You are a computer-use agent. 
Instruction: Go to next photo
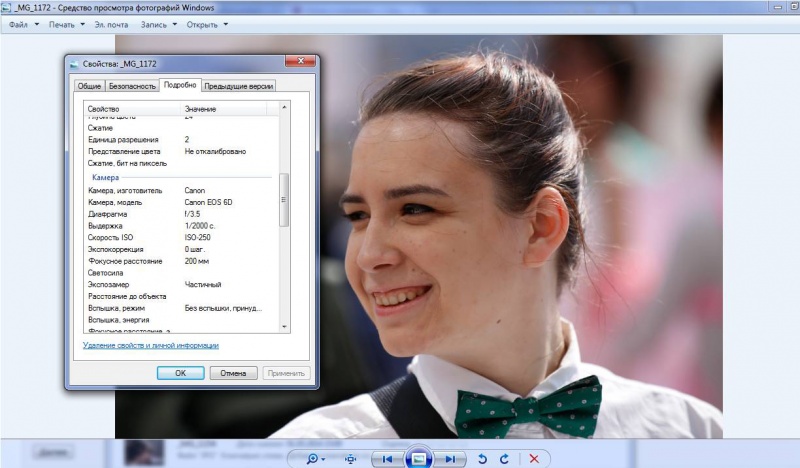tap(450, 459)
